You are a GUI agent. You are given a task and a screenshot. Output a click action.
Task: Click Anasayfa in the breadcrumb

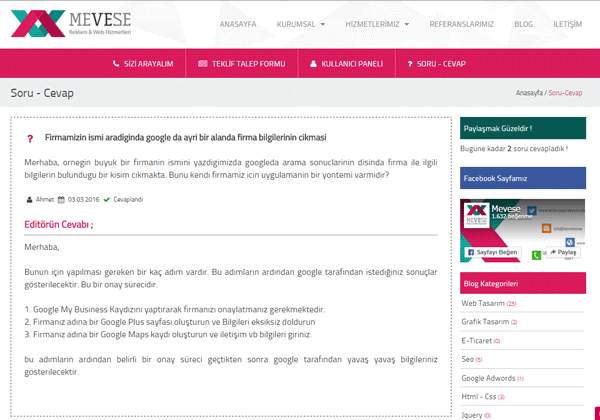pyautogui.click(x=529, y=93)
